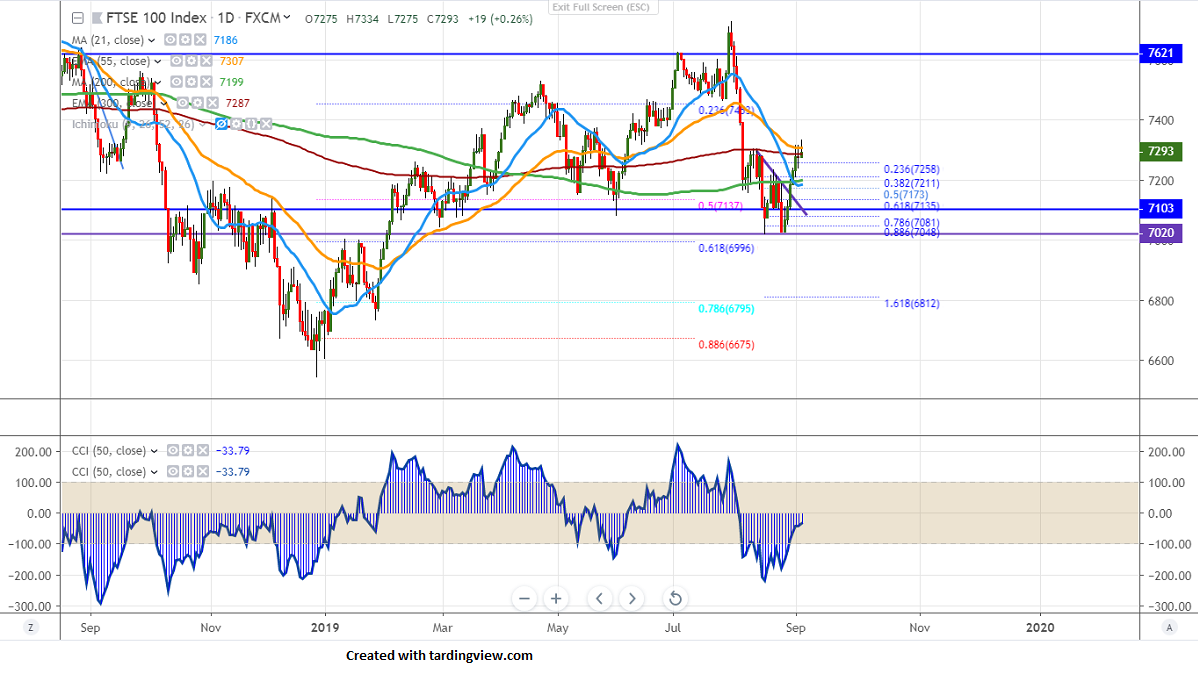Reset the chart view with the circular arrow

tap(675, 598)
